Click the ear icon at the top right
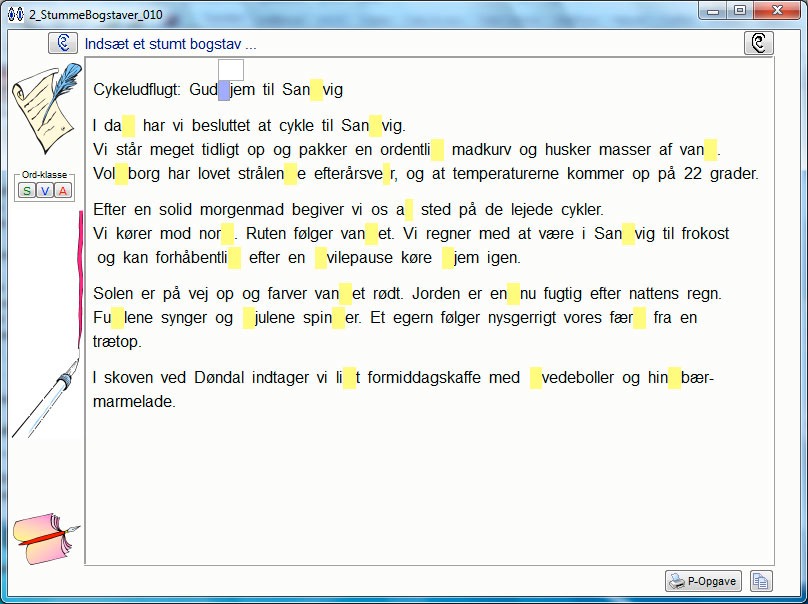This screenshot has width=808, height=604. click(759, 43)
